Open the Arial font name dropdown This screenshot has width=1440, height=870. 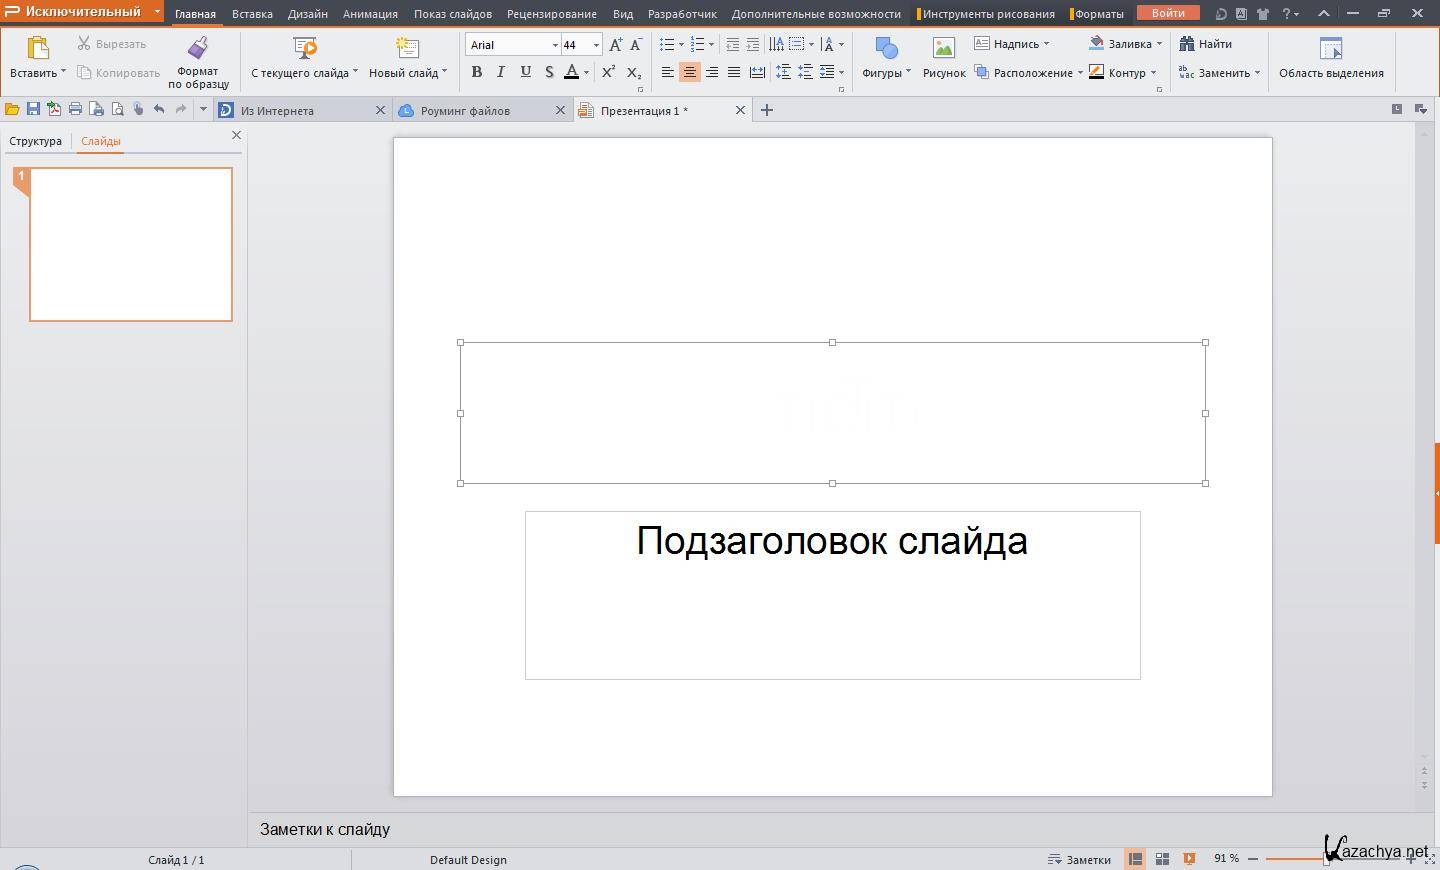555,45
